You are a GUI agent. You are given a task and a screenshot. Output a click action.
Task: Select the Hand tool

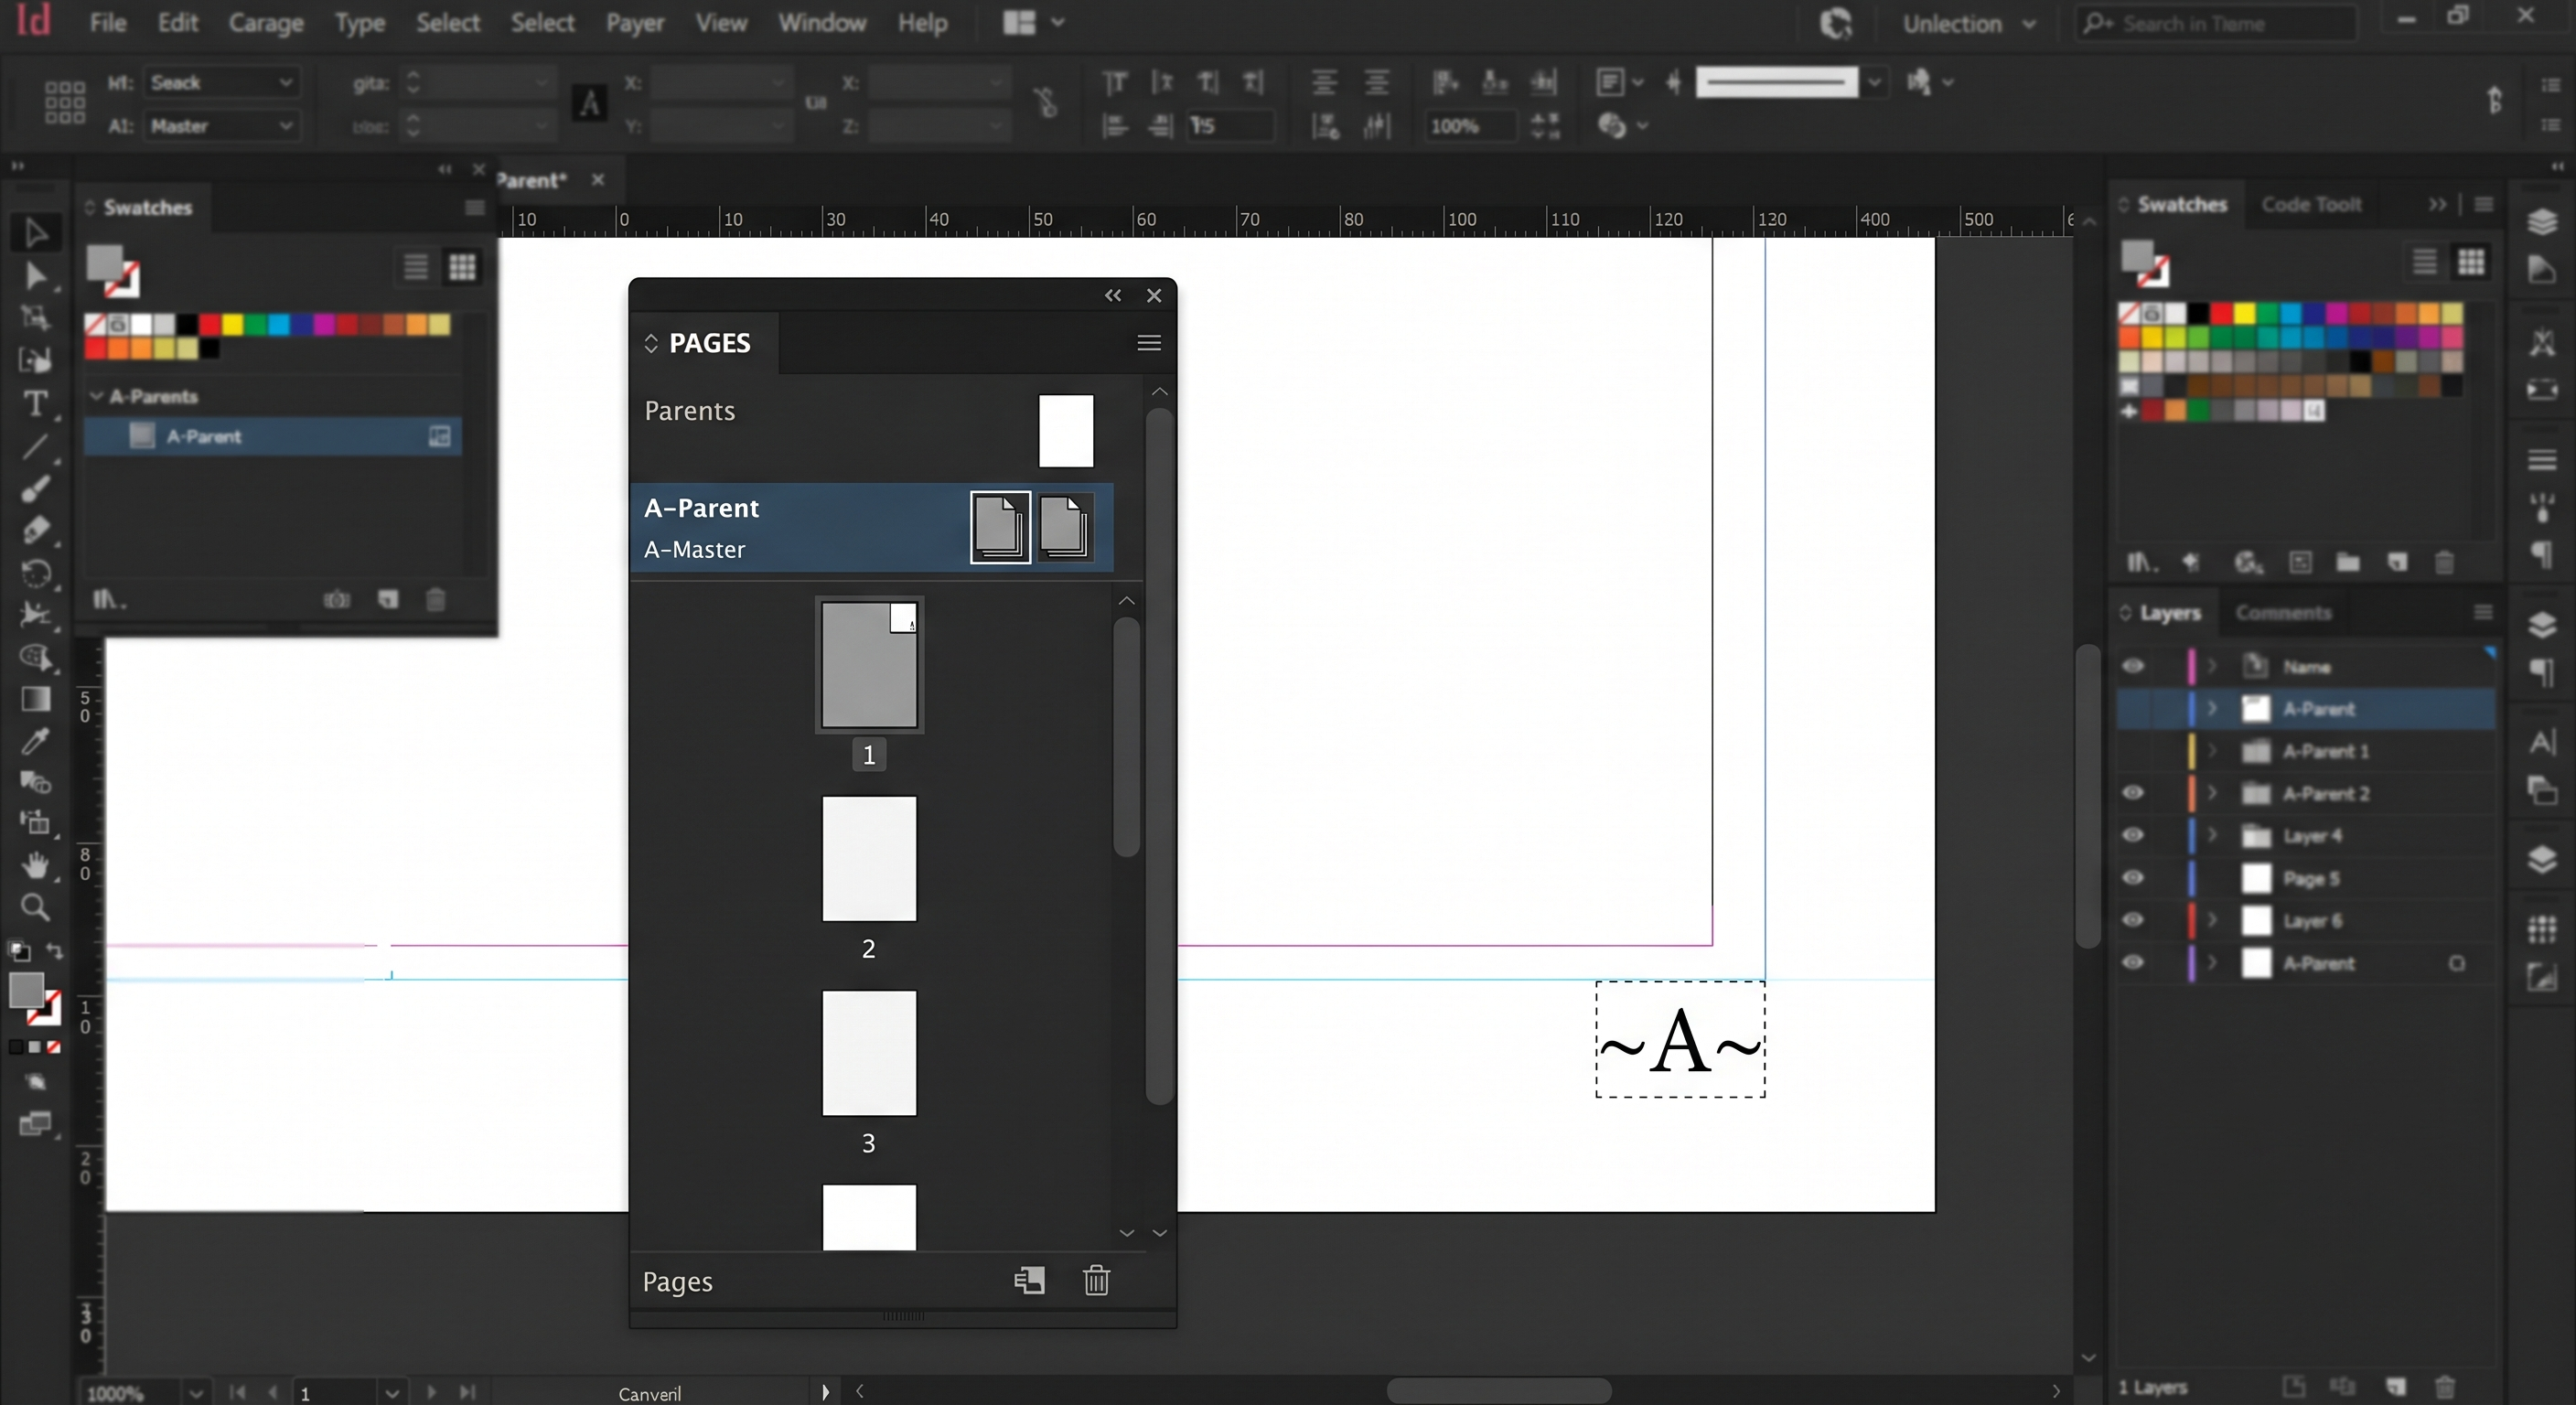click(x=35, y=864)
